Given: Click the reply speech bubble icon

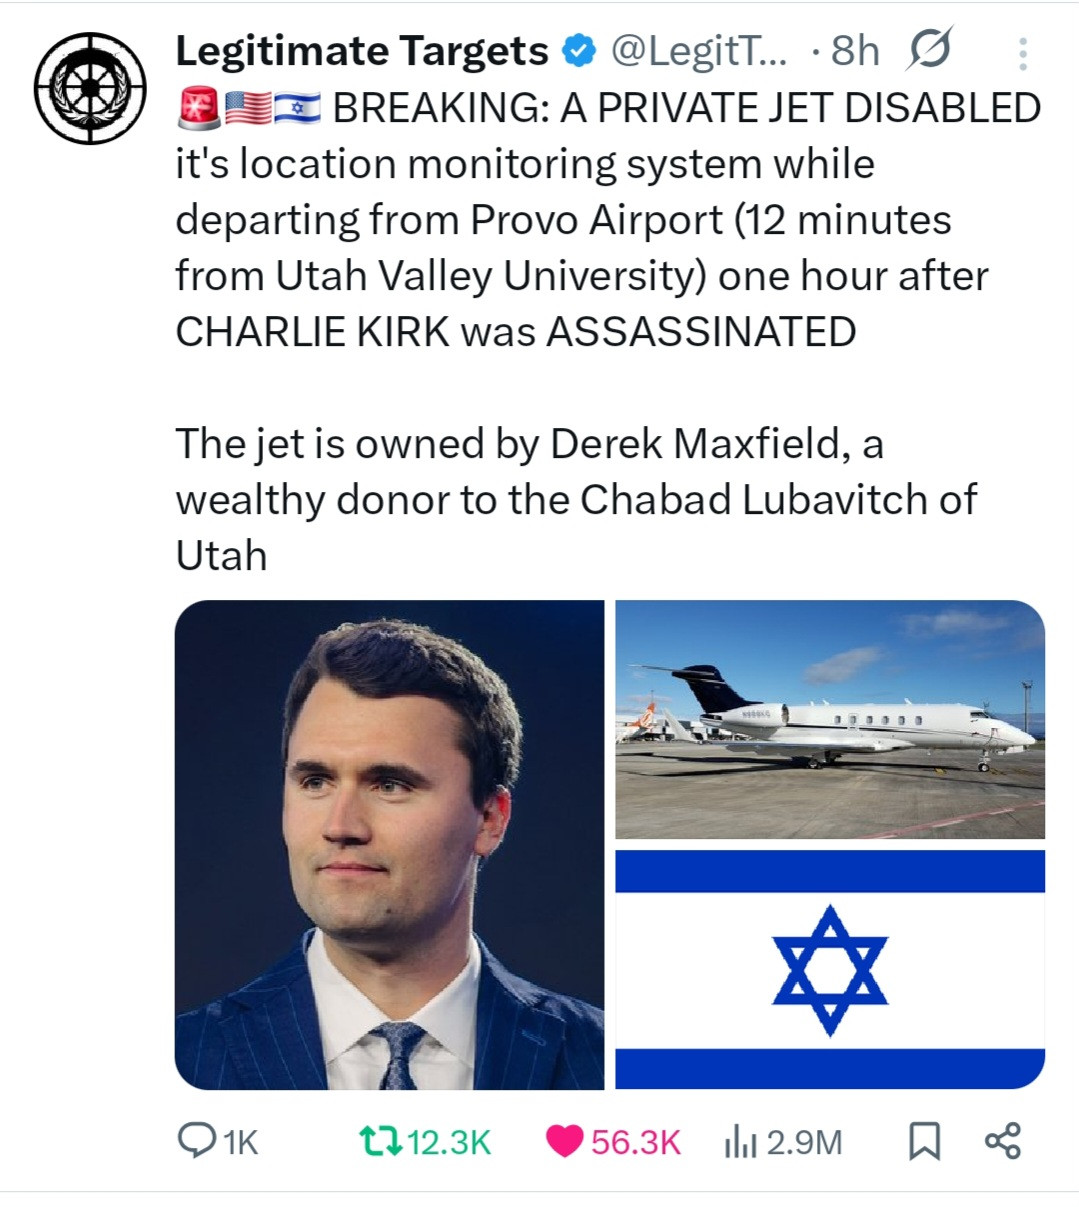Looking at the screenshot, I should point(192,1140).
